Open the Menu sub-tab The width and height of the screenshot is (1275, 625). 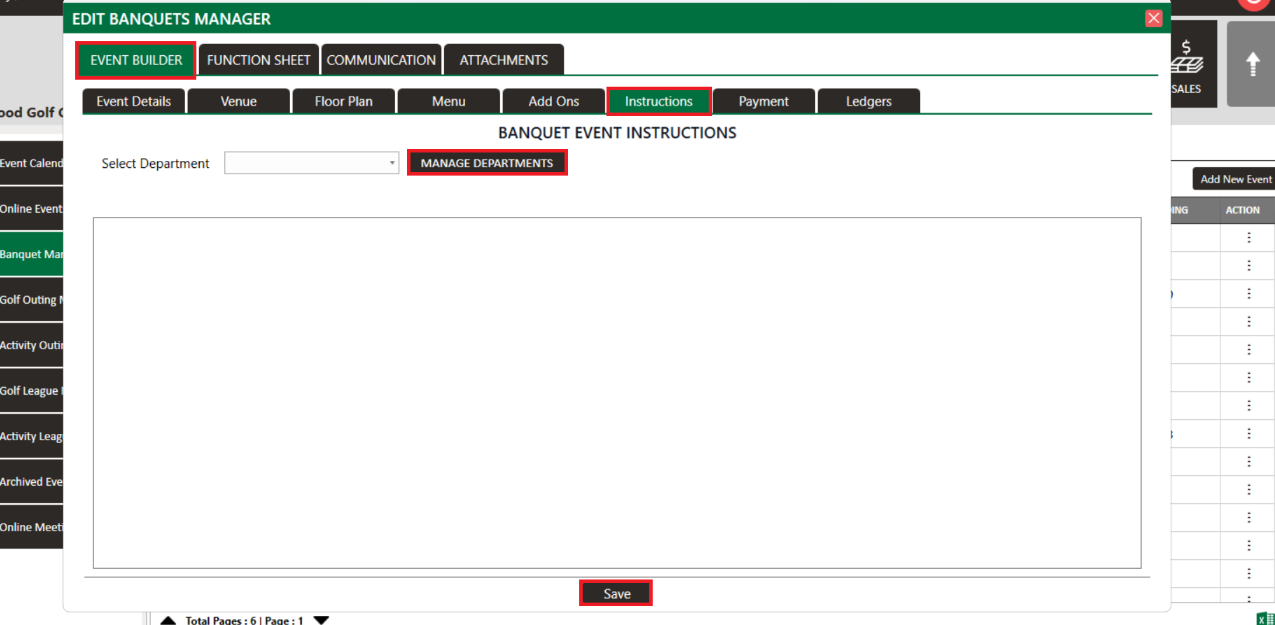pos(448,101)
